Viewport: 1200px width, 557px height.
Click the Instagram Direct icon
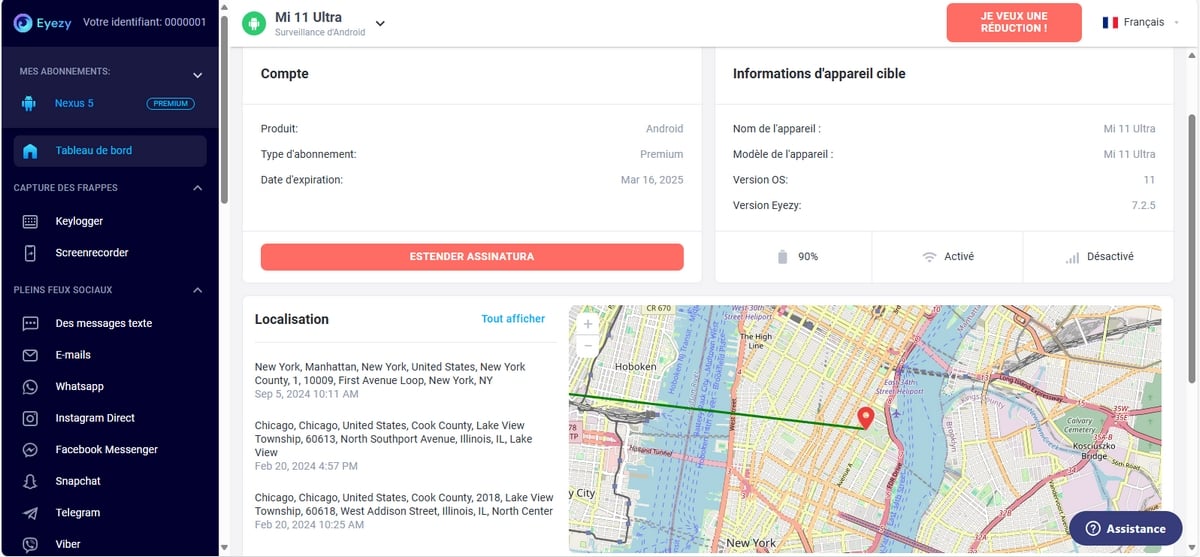coord(30,418)
